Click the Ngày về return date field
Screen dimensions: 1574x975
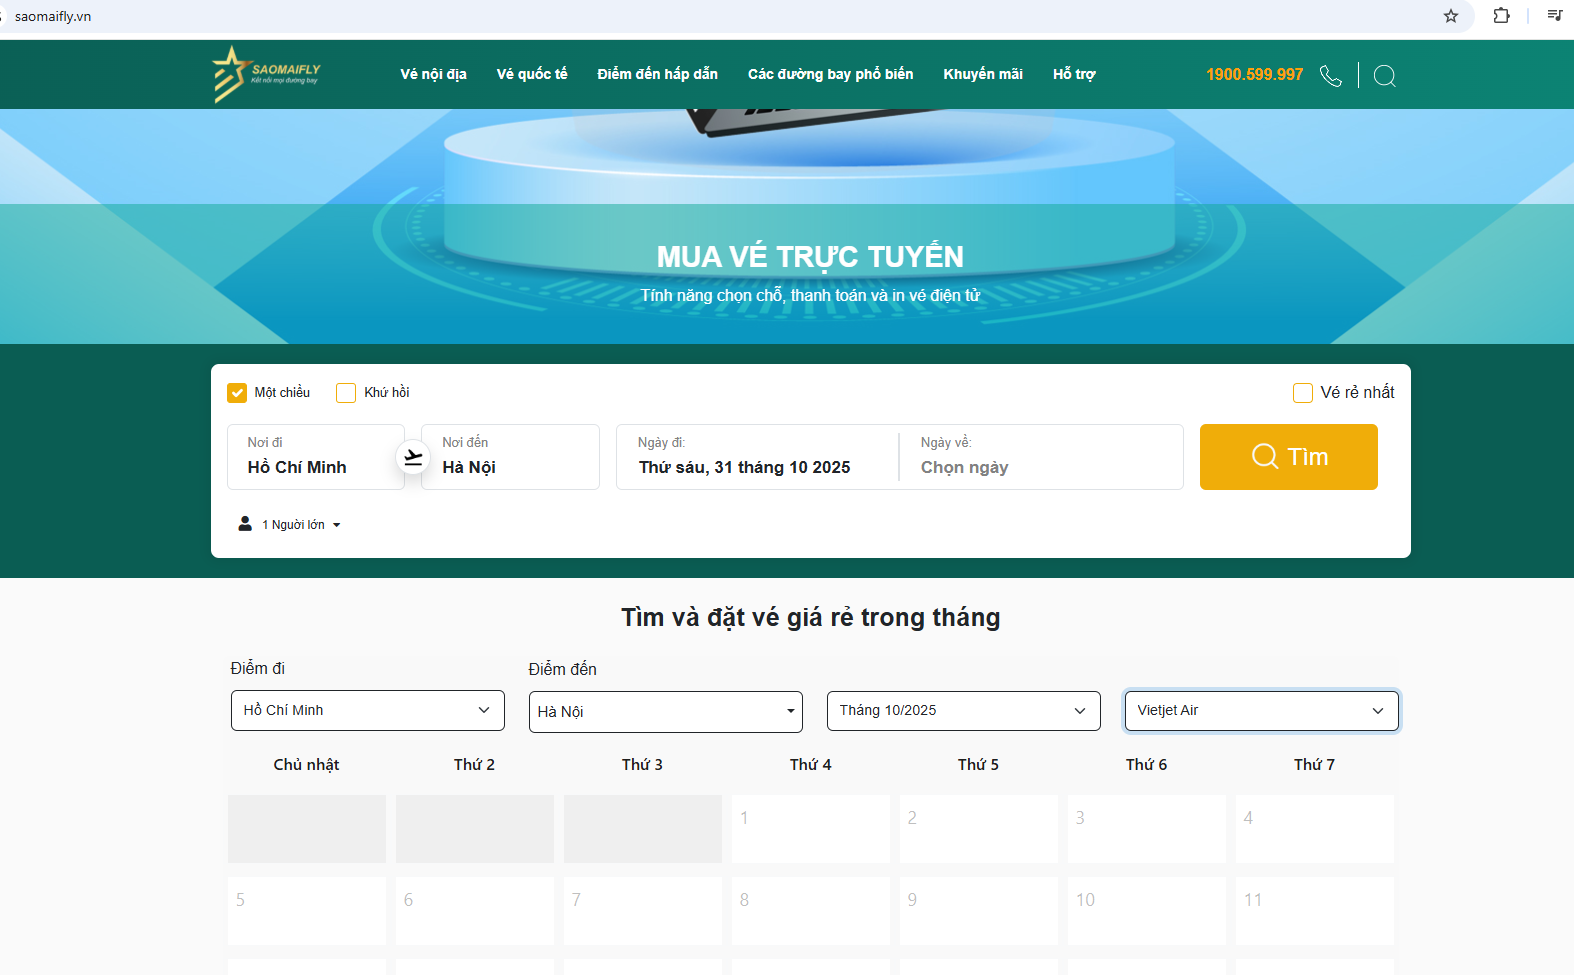(x=1040, y=457)
